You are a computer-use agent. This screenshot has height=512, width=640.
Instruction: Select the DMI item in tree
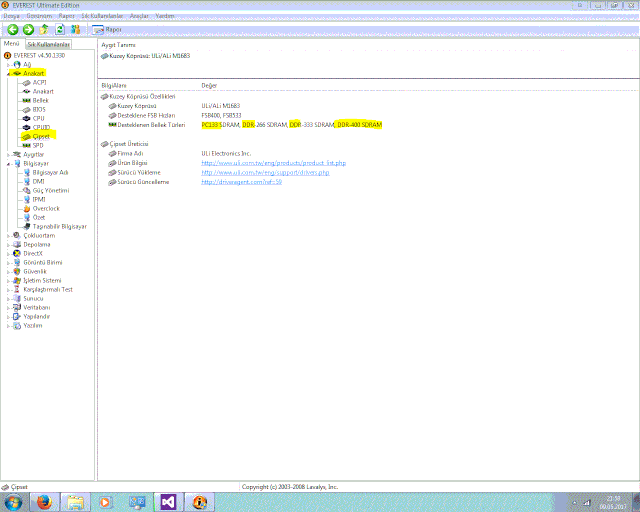pyautogui.click(x=38, y=181)
